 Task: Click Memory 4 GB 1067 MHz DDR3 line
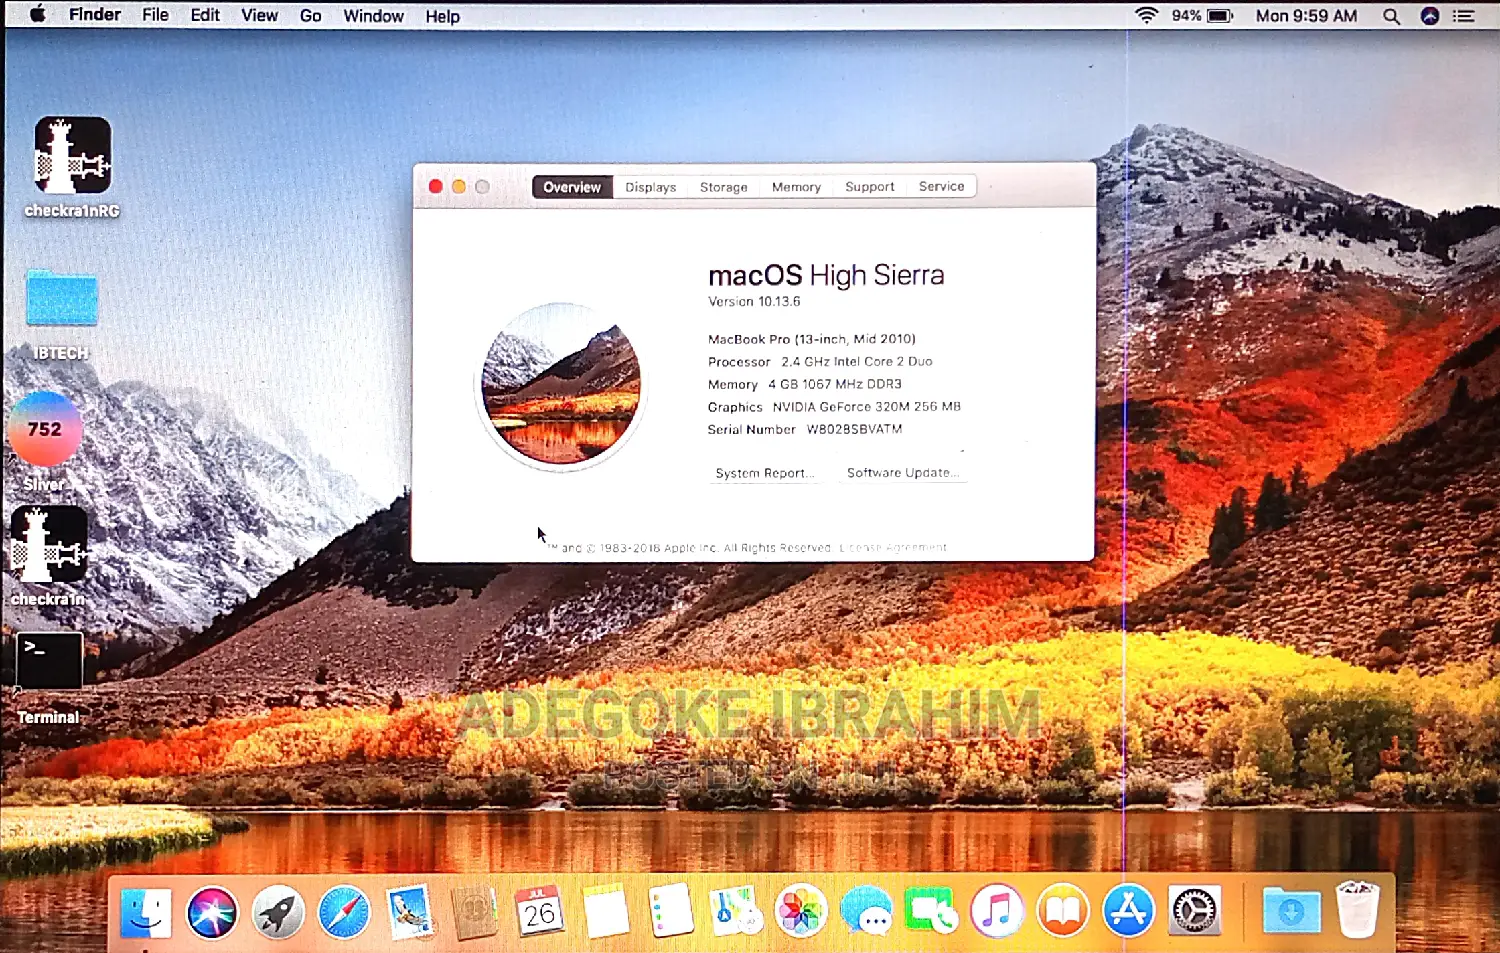pos(805,384)
